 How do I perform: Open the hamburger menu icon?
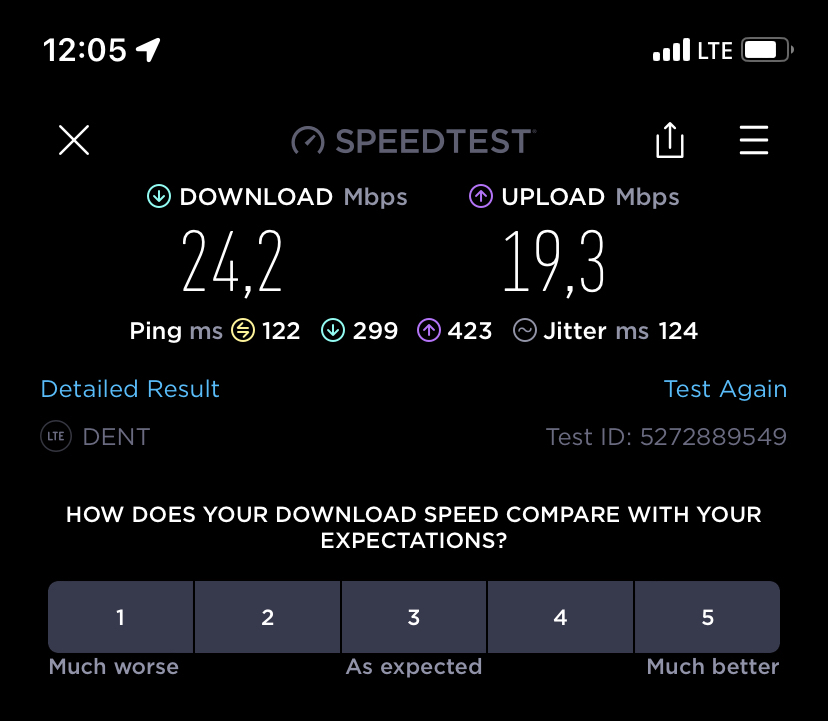coord(754,140)
